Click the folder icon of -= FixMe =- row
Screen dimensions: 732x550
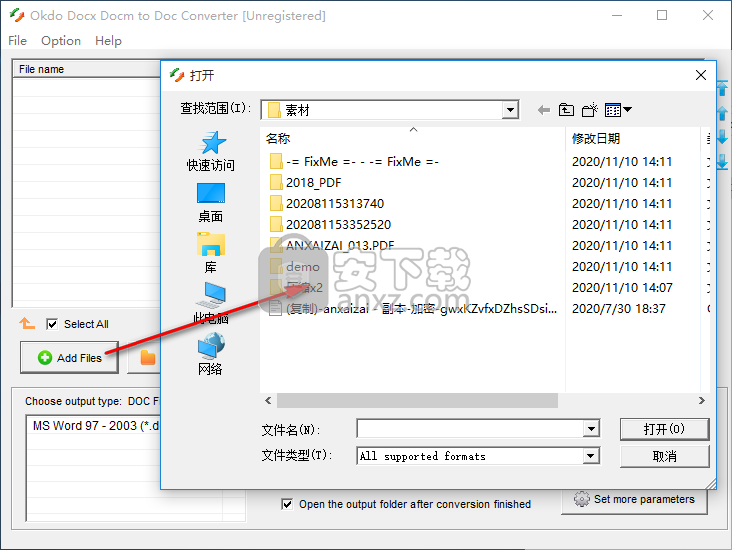click(276, 162)
